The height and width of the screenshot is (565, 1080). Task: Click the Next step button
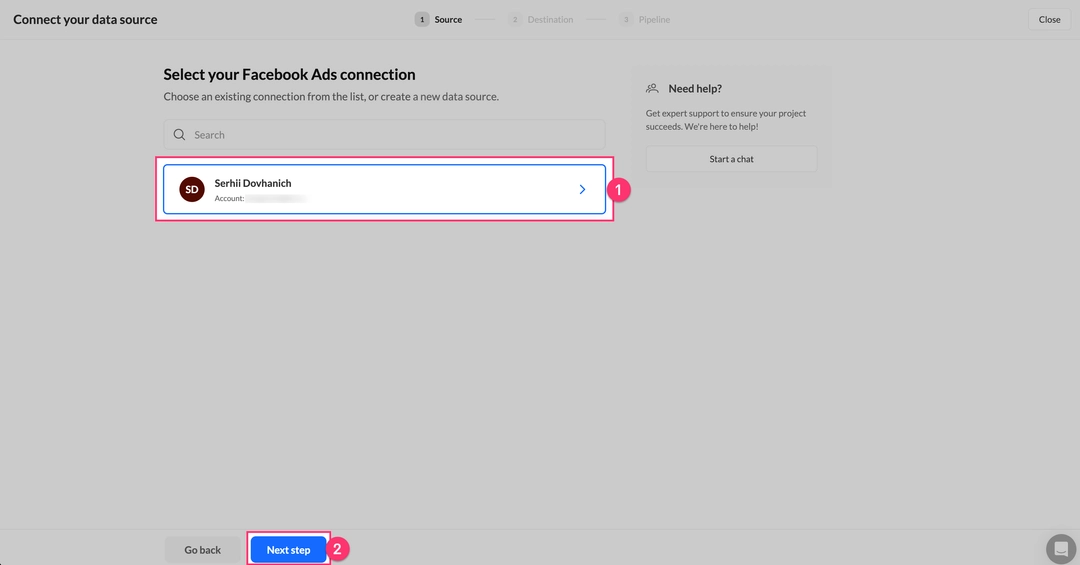[288, 550]
